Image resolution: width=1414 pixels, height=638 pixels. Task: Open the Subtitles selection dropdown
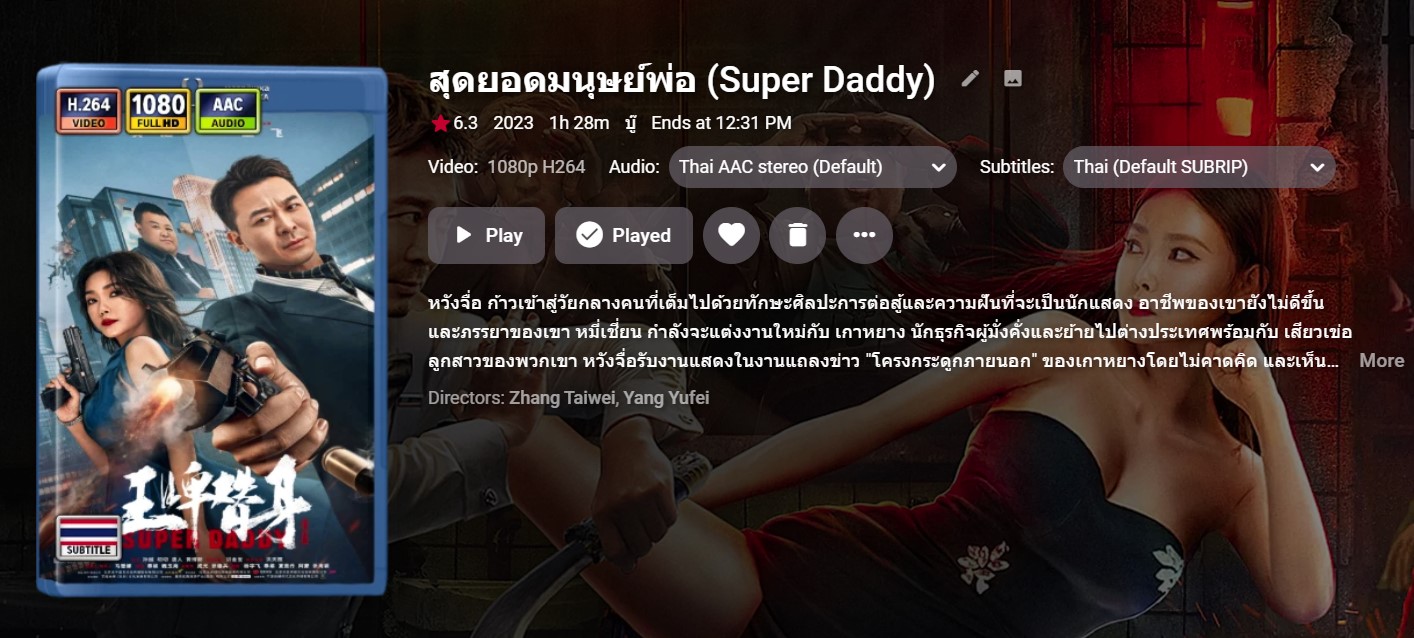click(1199, 167)
